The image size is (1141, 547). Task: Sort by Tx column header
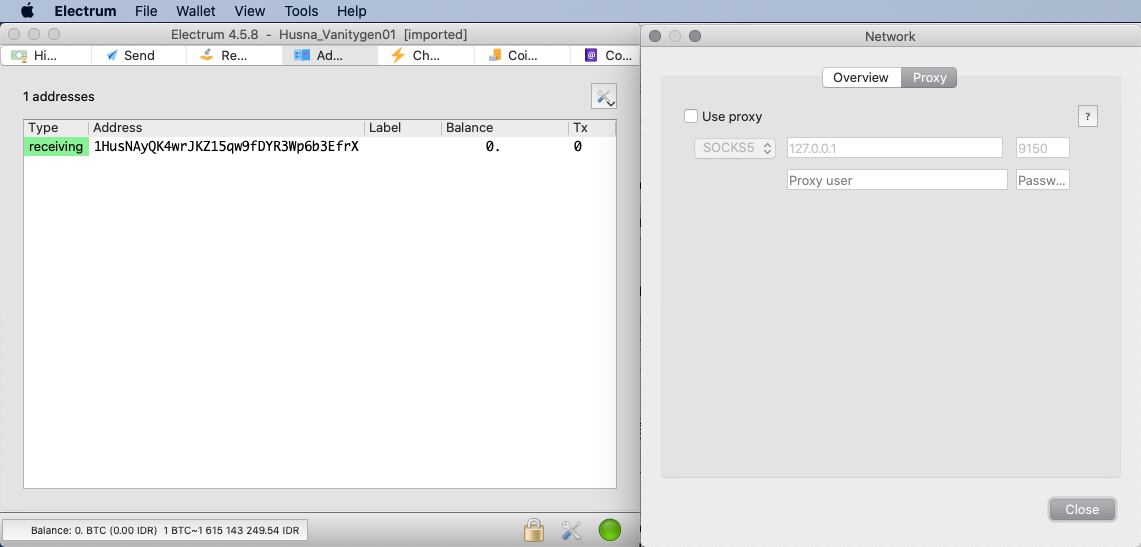tap(592, 128)
